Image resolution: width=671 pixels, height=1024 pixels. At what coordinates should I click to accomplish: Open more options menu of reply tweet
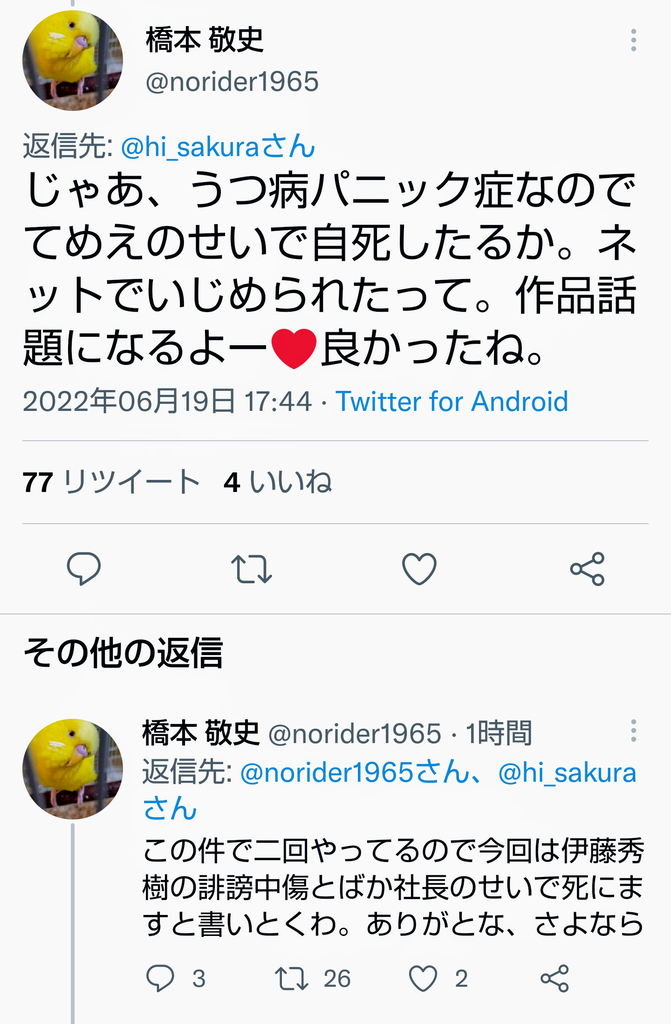pyautogui.click(x=633, y=731)
